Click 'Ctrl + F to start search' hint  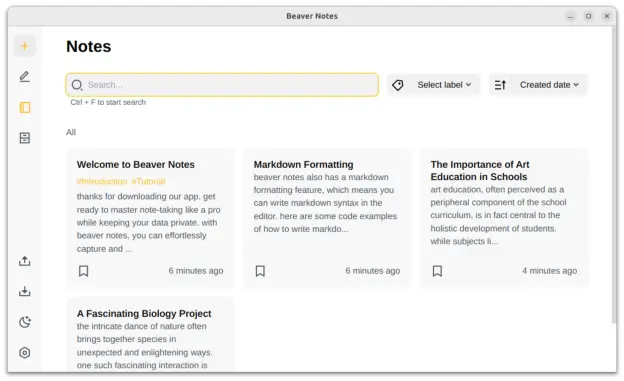(x=108, y=102)
